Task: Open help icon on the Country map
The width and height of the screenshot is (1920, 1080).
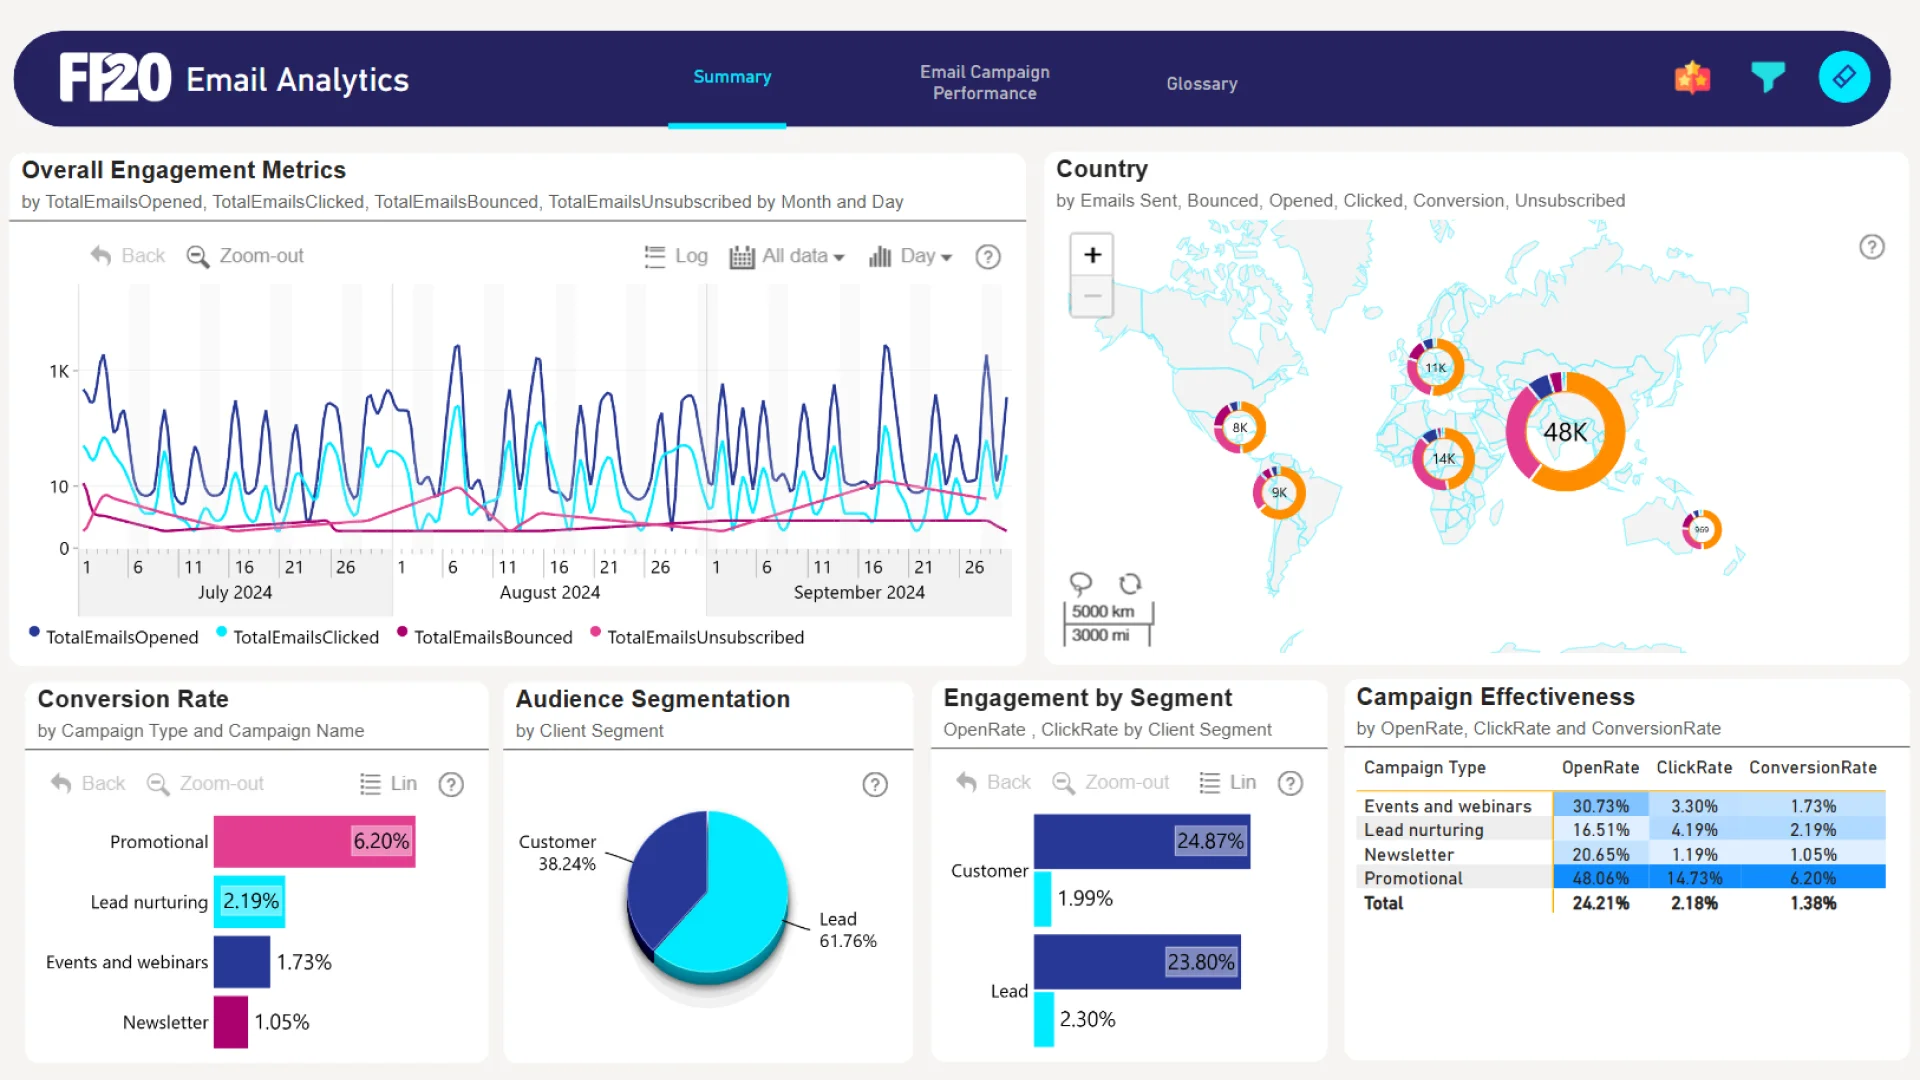Action: tap(1872, 247)
